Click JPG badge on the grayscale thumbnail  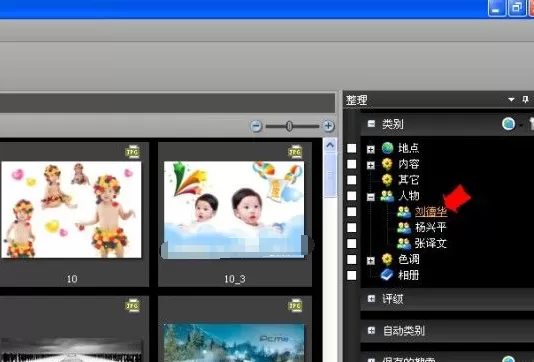click(x=132, y=305)
